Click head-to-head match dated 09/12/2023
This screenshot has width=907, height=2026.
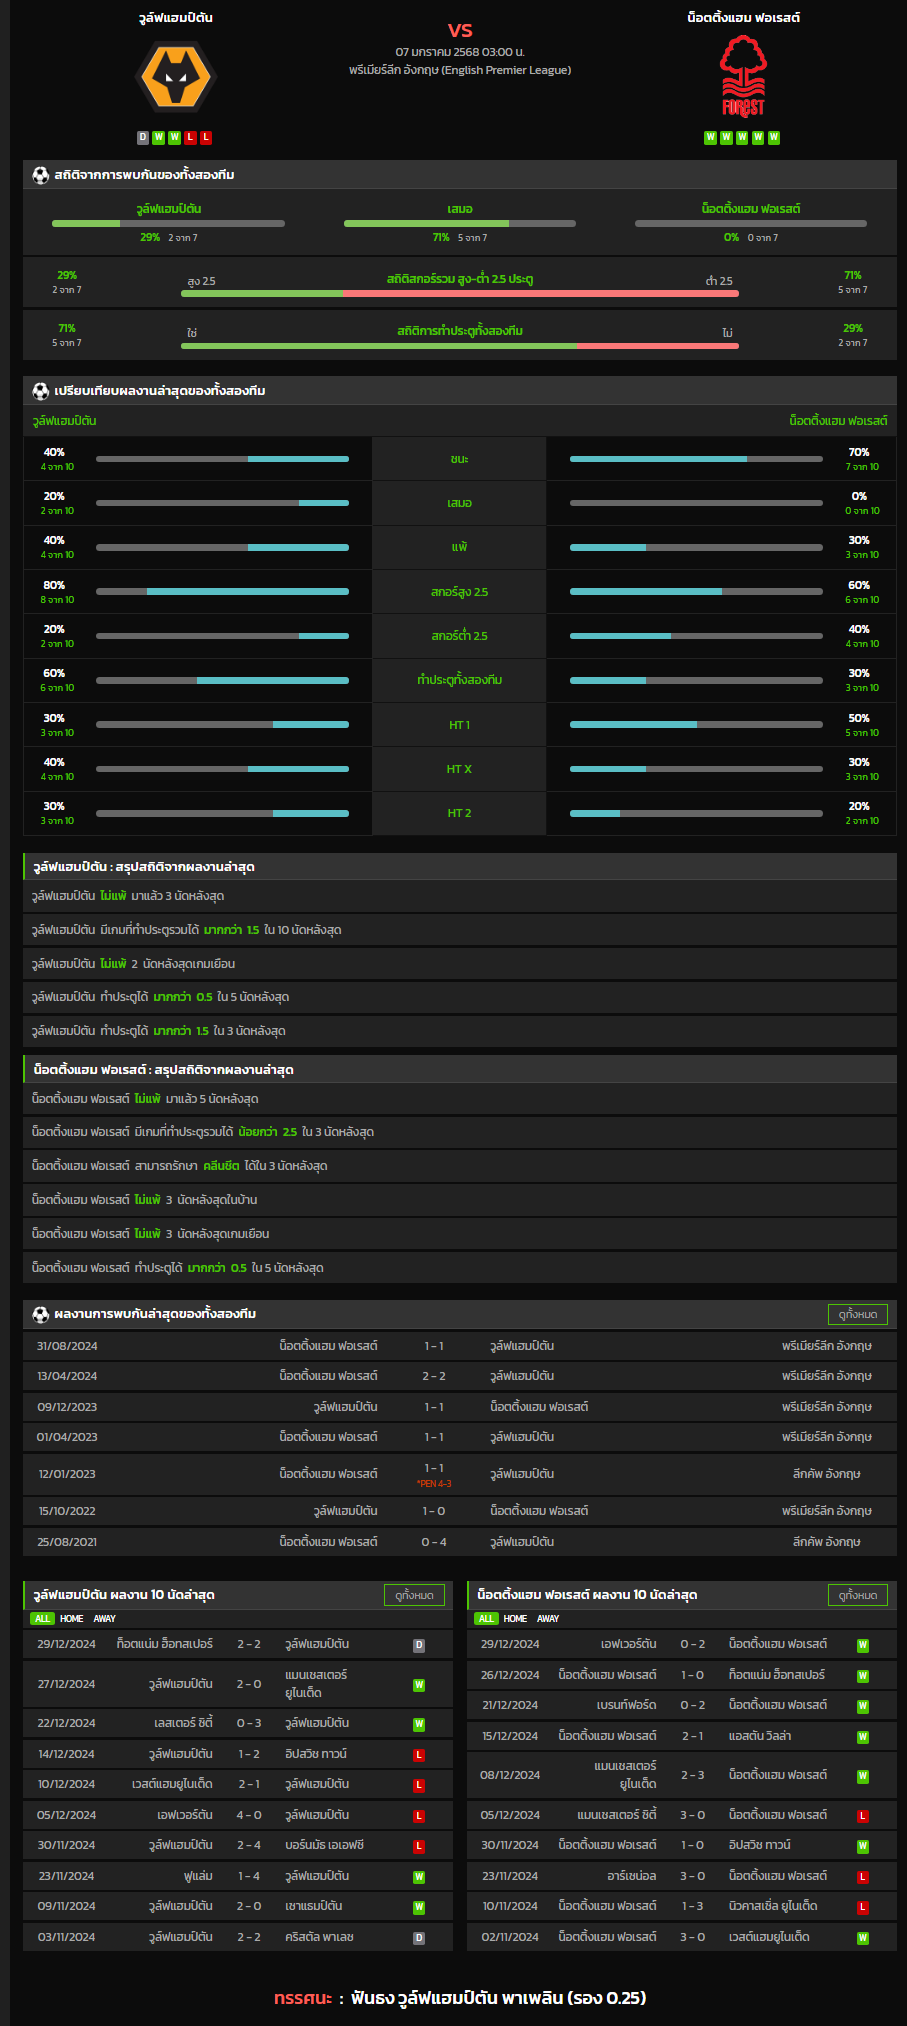click(x=460, y=1407)
